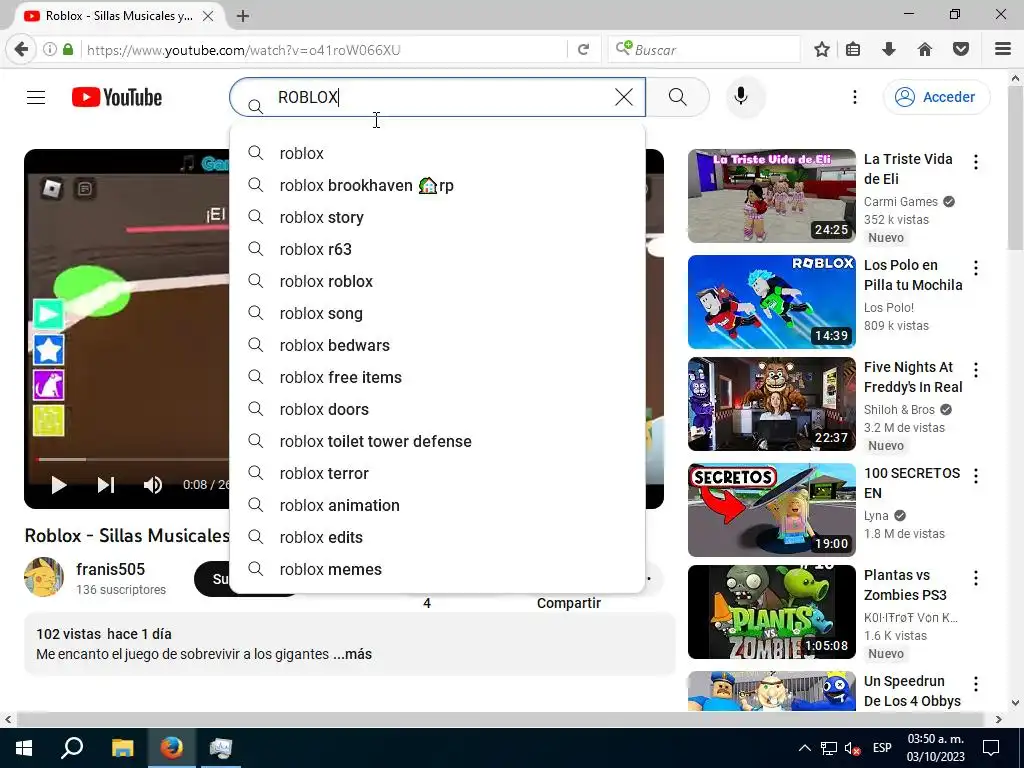Image resolution: width=1024 pixels, height=768 pixels.
Task: Seek on the video progress bar
Action: [x=133, y=460]
